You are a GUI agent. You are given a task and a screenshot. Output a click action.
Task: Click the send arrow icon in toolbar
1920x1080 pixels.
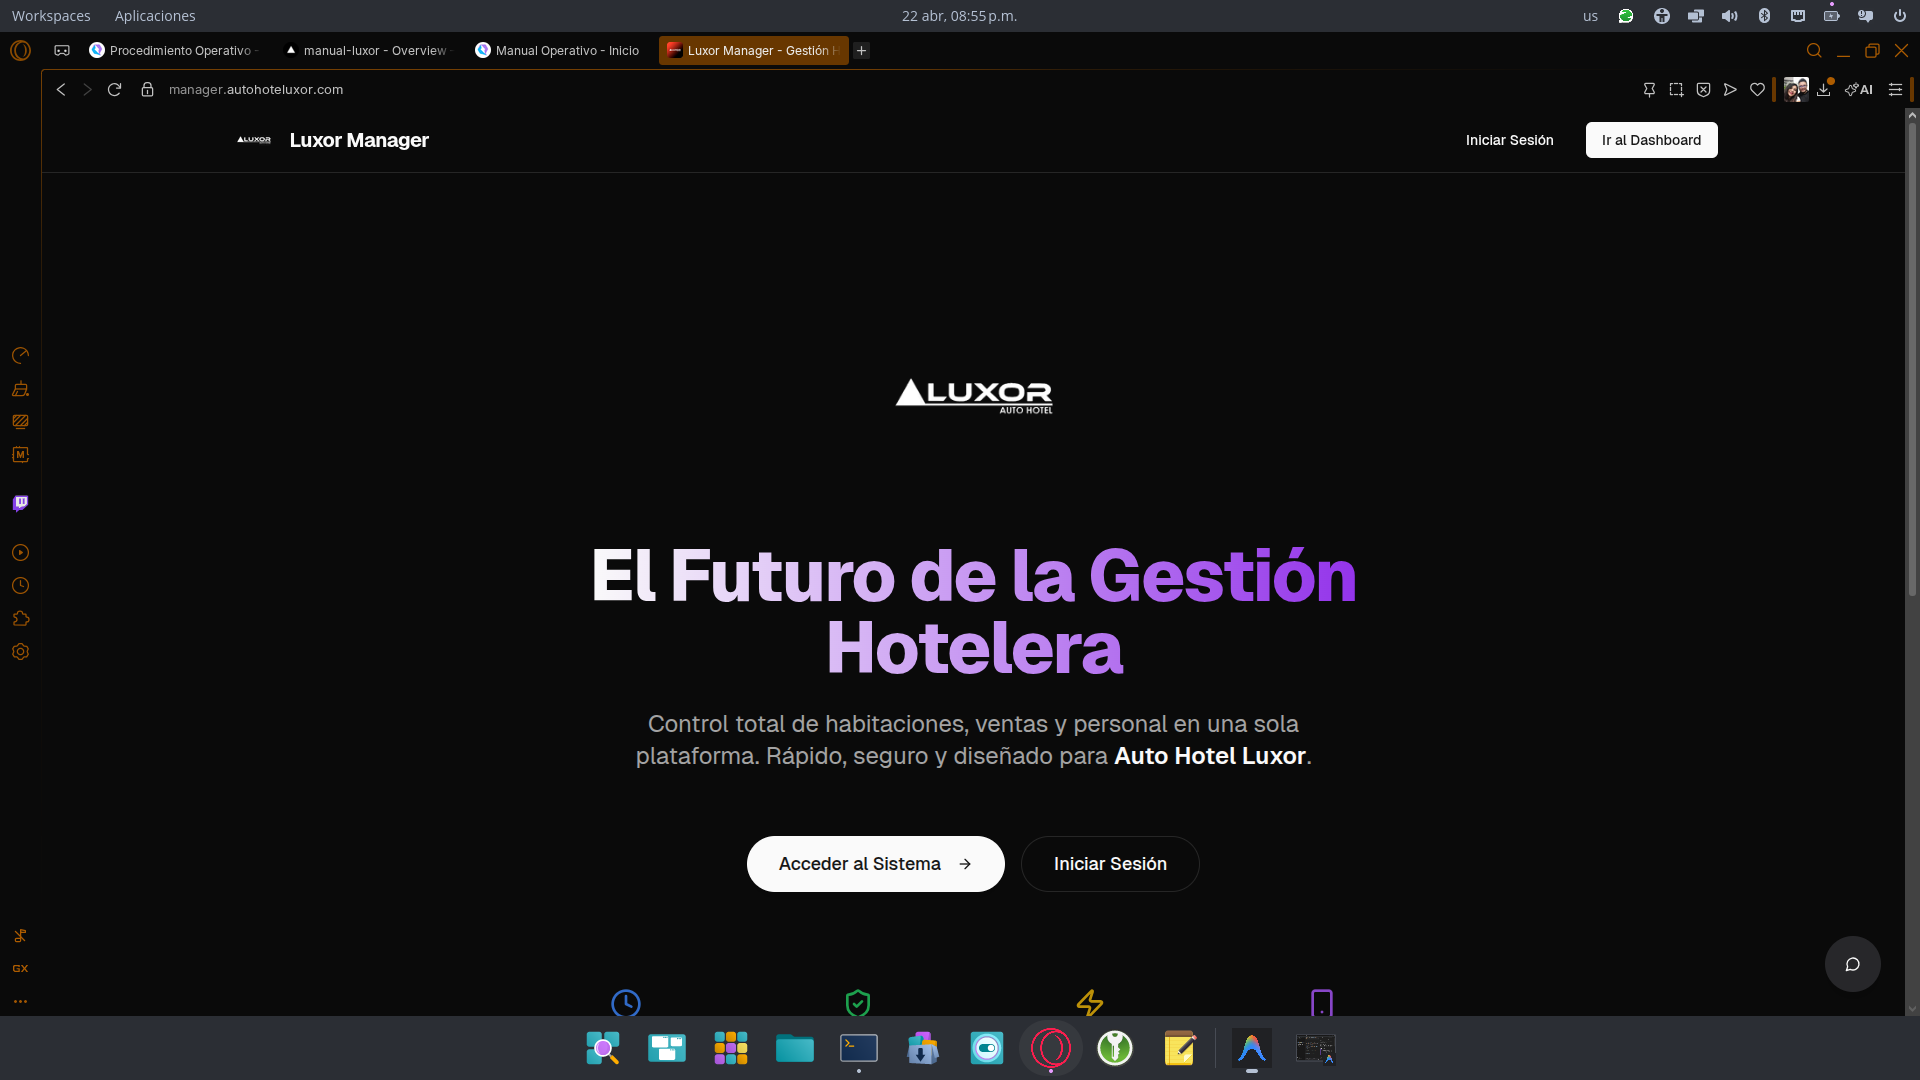1730,90
